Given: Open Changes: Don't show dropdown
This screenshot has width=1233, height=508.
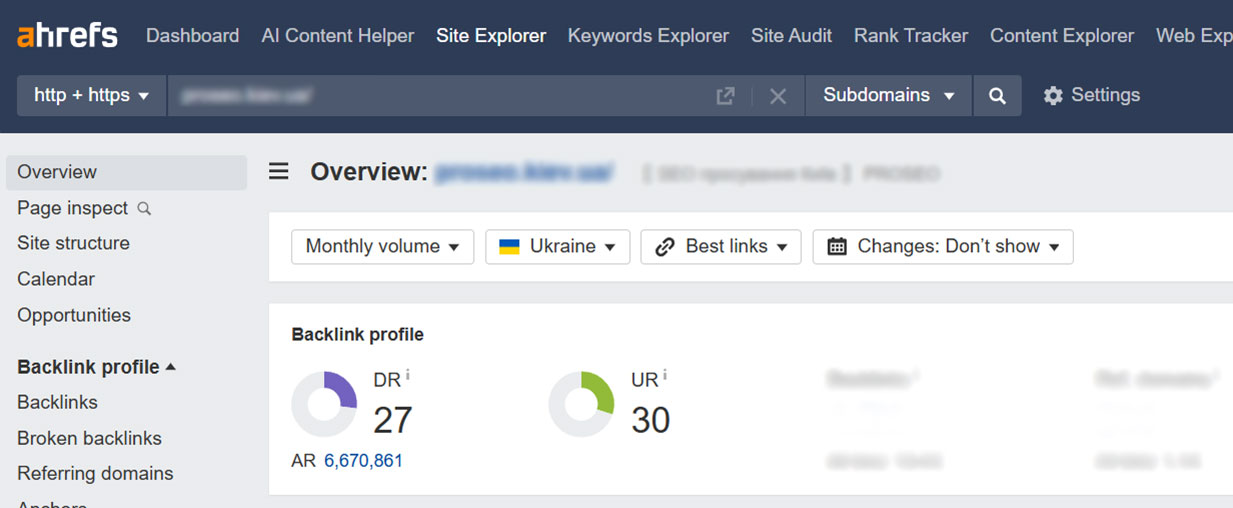Looking at the screenshot, I should (x=942, y=247).
